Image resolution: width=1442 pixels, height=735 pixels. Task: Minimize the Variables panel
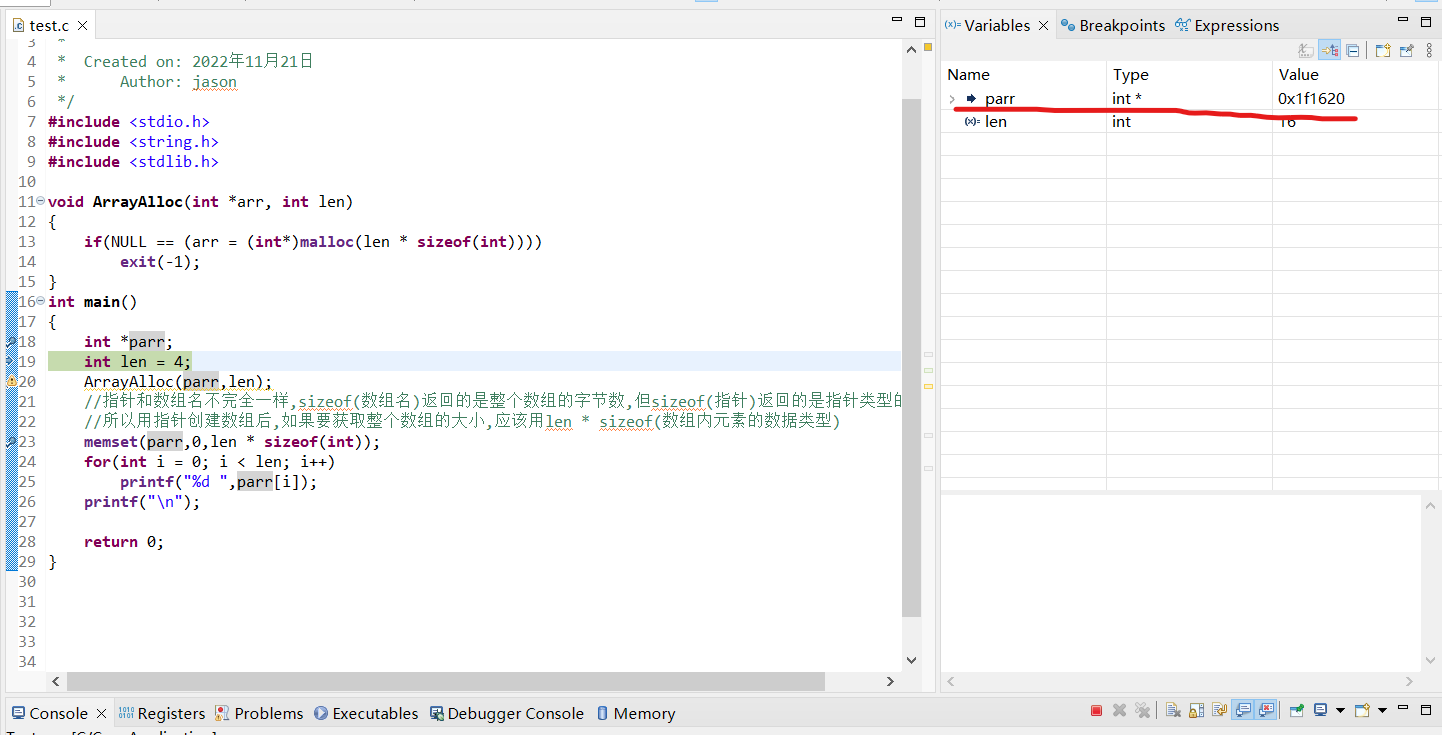point(1403,19)
